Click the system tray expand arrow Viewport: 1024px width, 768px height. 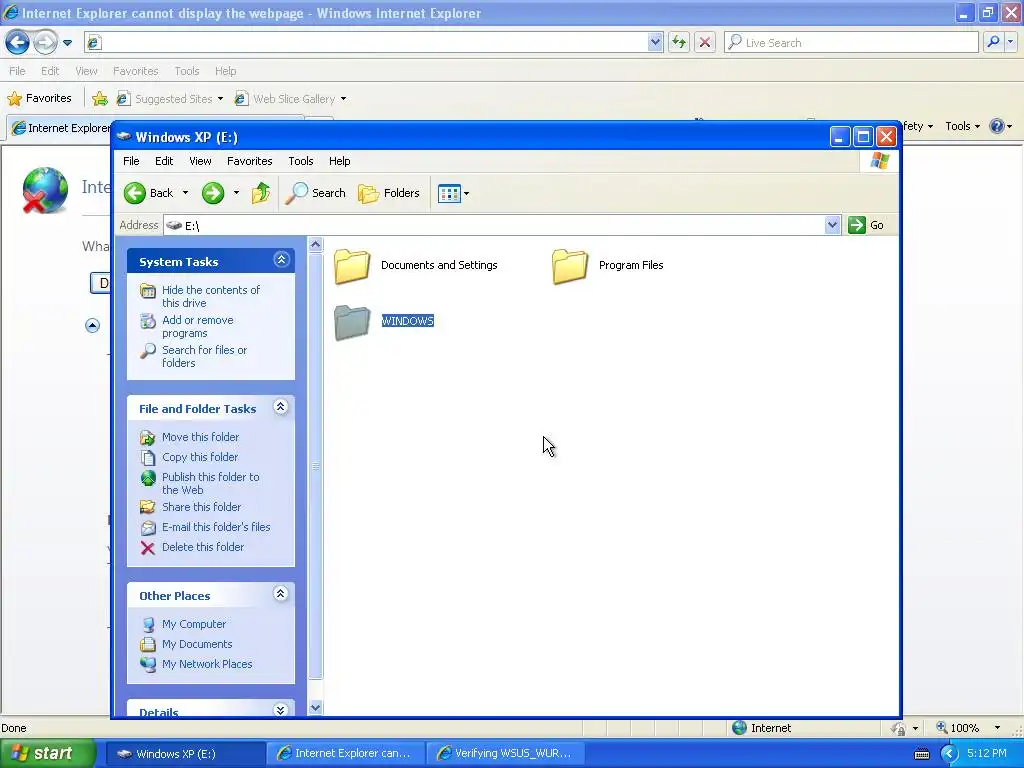(950, 754)
